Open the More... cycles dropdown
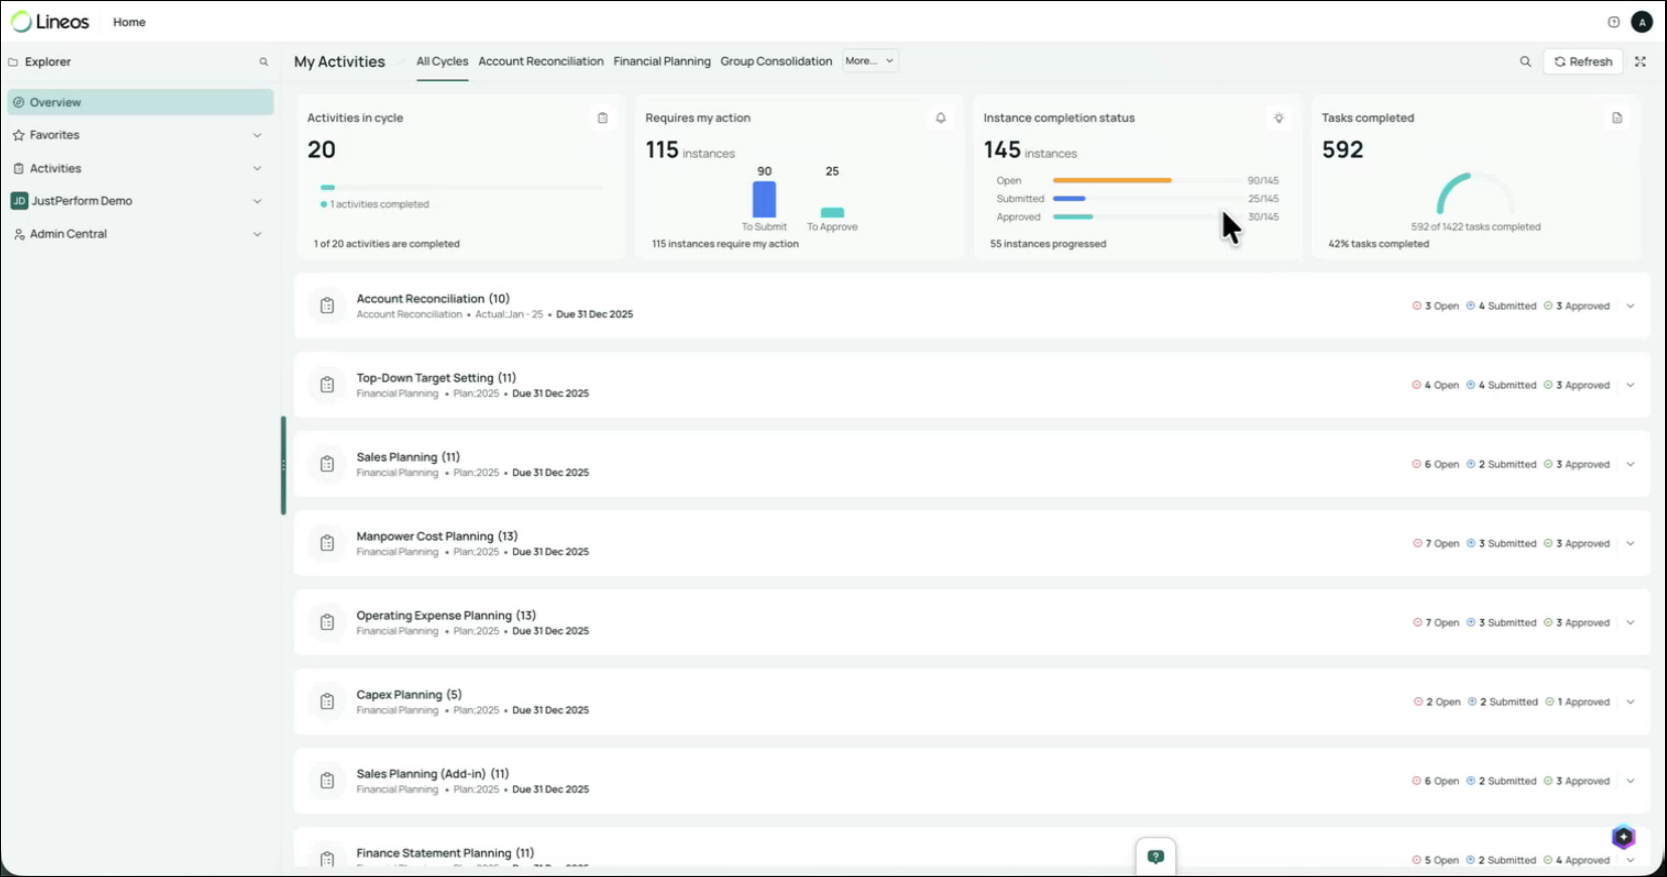This screenshot has width=1667, height=877. 870,61
